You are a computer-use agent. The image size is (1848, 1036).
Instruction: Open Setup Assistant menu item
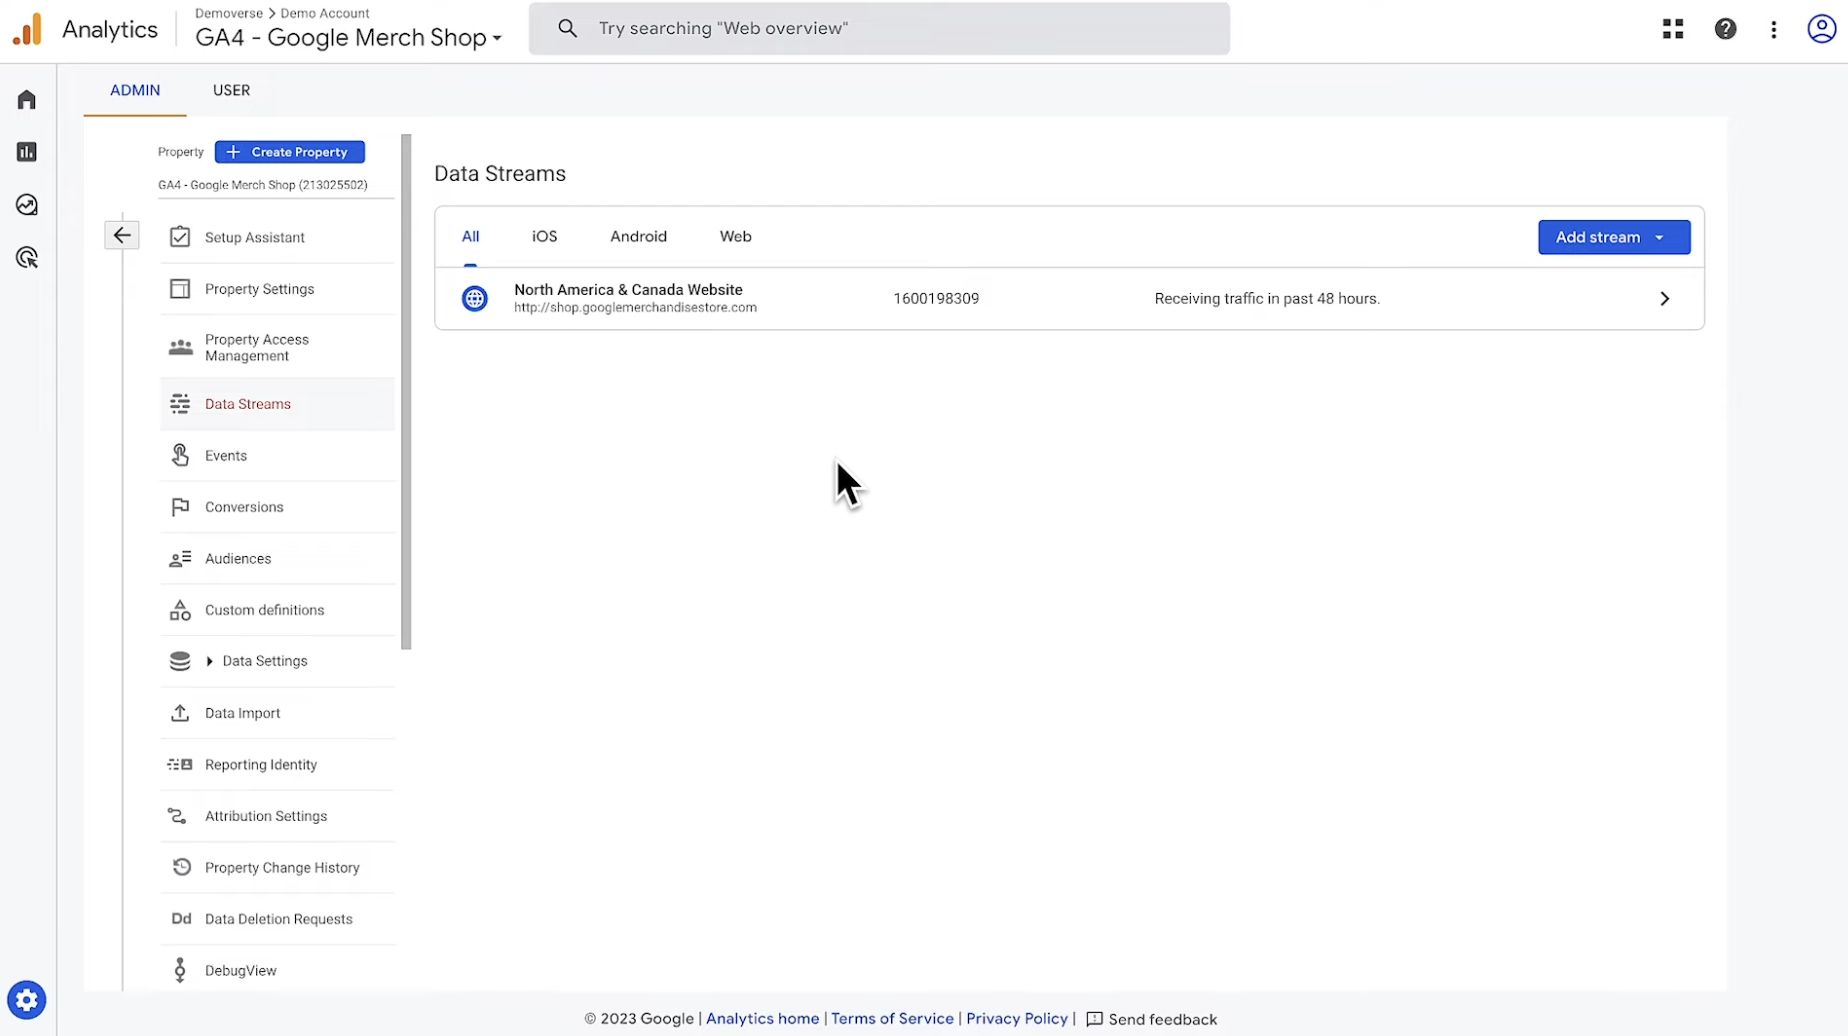point(277,237)
